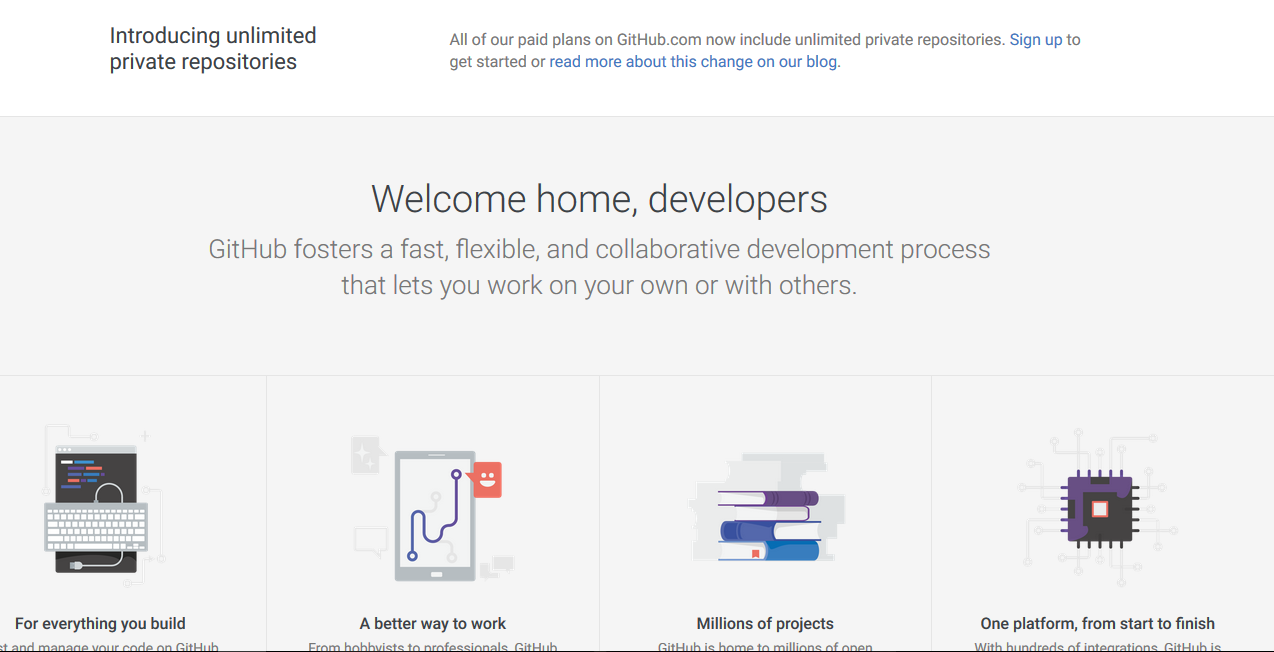
Task: Click the Millions of projects title
Action: 765,623
